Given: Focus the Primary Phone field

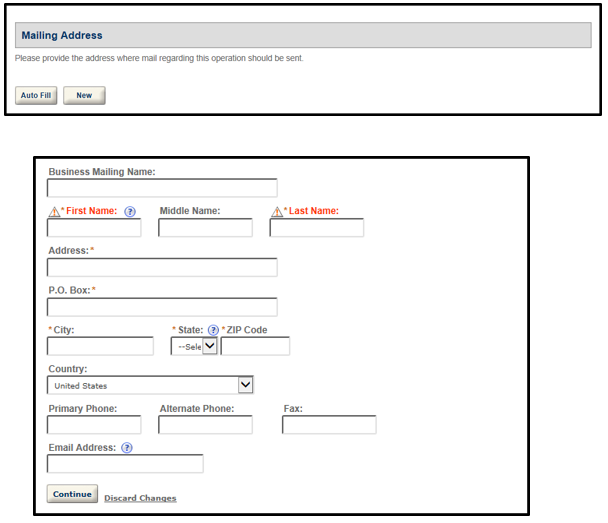Looking at the screenshot, I should click(94, 425).
